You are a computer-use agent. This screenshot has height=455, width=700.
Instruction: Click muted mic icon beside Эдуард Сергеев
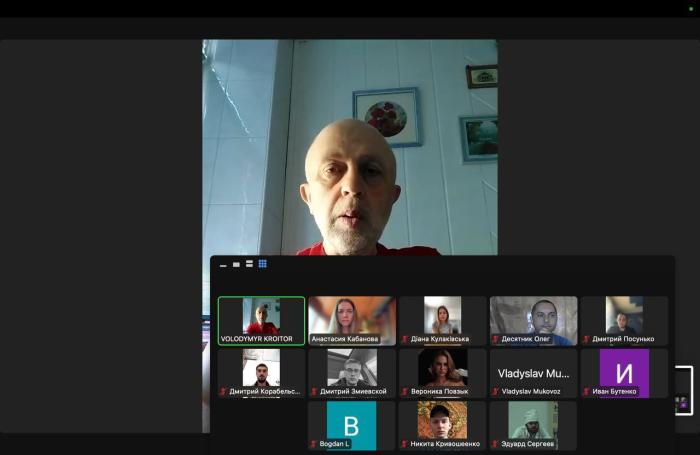pyautogui.click(x=495, y=444)
